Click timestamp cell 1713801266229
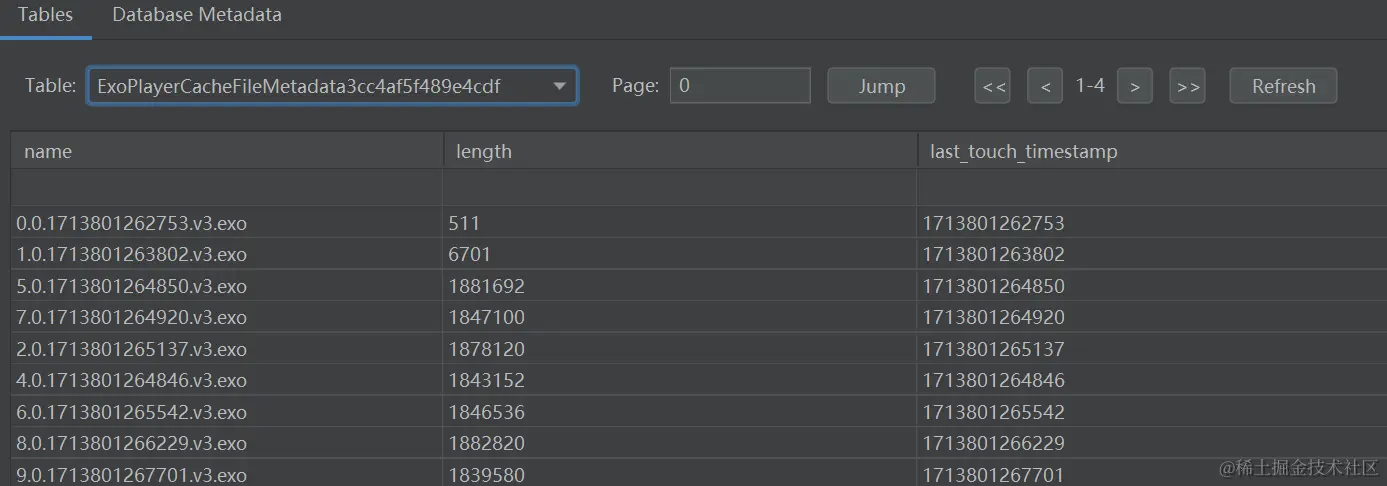This screenshot has height=486, width=1387. click(1152, 443)
